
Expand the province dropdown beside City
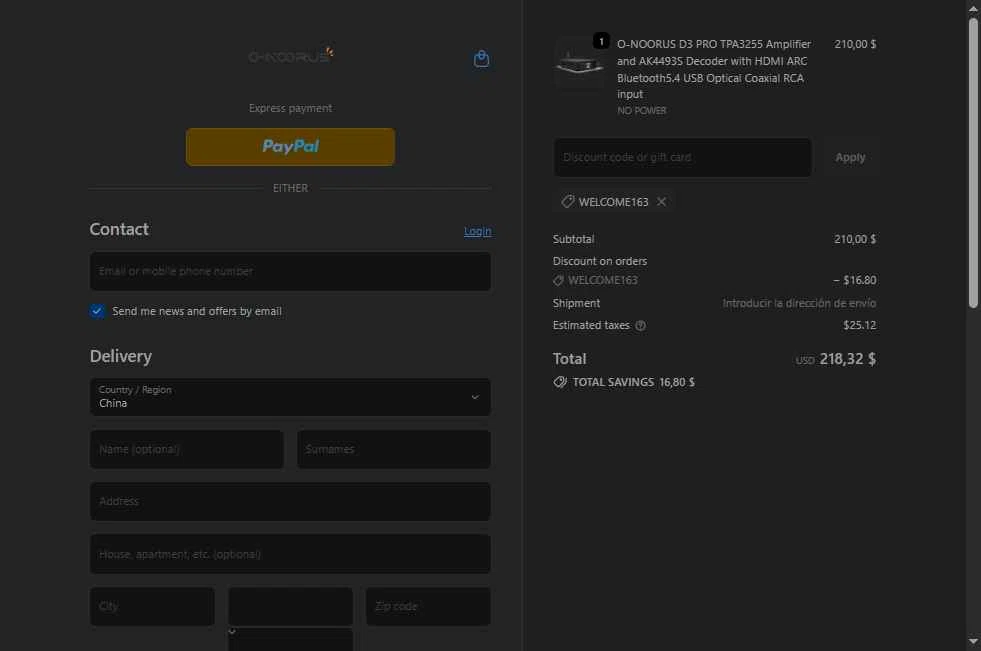pyautogui.click(x=290, y=606)
